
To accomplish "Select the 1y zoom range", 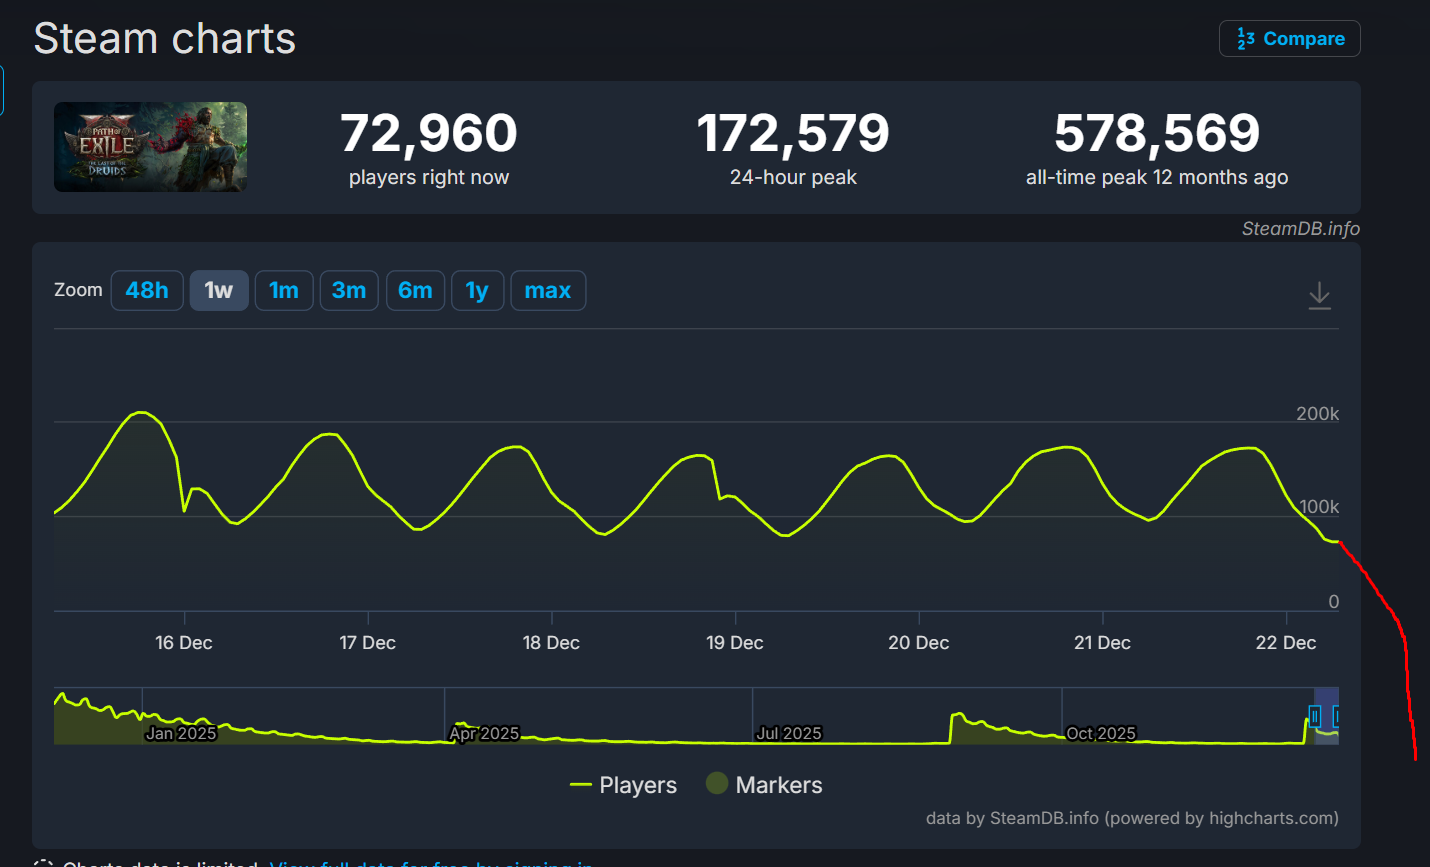I will click(477, 291).
